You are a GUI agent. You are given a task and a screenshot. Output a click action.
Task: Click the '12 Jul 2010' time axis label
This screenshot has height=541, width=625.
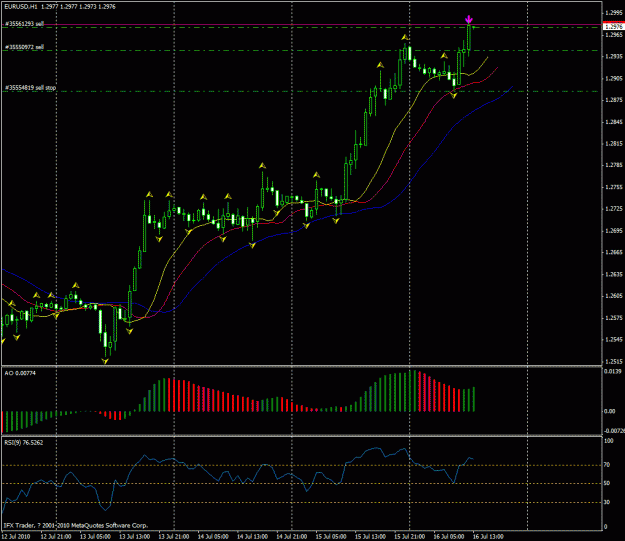pyautogui.click(x=16, y=537)
